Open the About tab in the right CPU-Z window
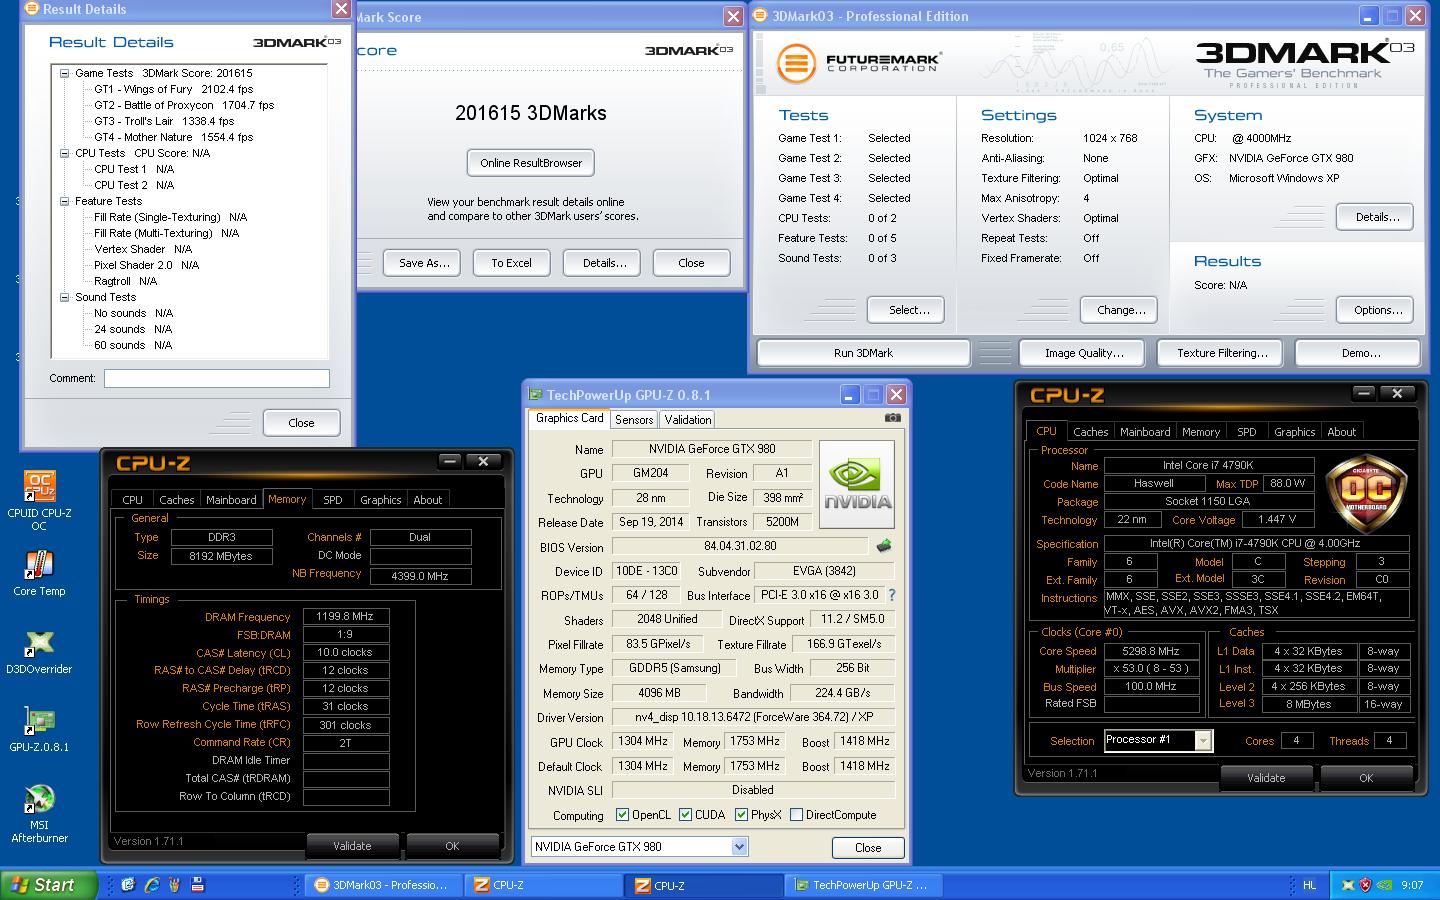 click(1341, 432)
